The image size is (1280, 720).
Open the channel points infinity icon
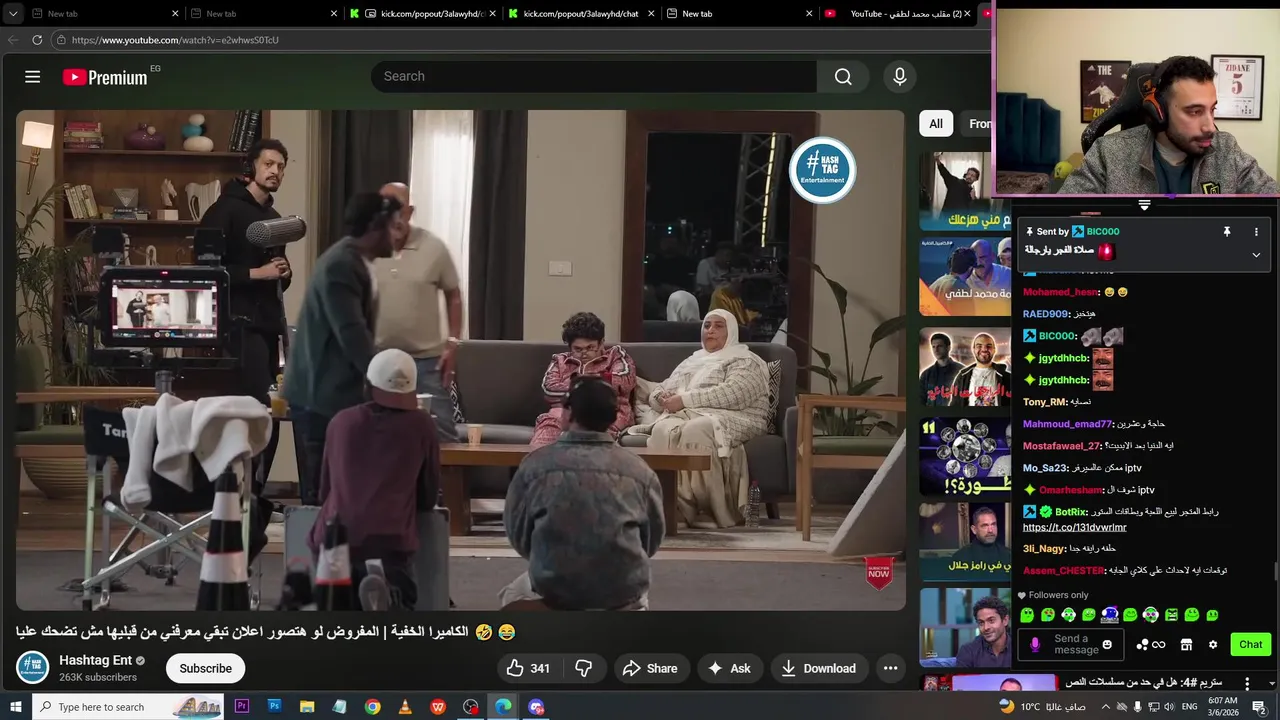pyautogui.click(x=1152, y=645)
